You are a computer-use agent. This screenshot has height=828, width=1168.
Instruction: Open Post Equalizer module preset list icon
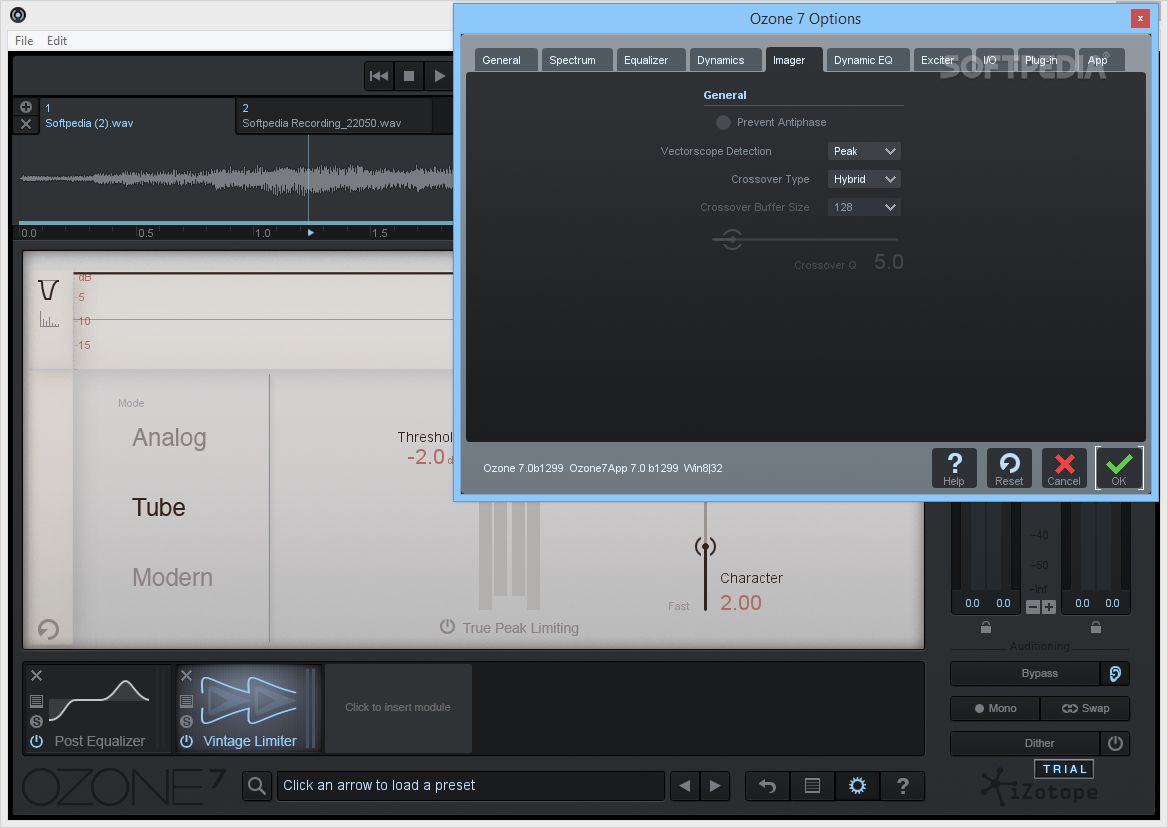(36, 701)
